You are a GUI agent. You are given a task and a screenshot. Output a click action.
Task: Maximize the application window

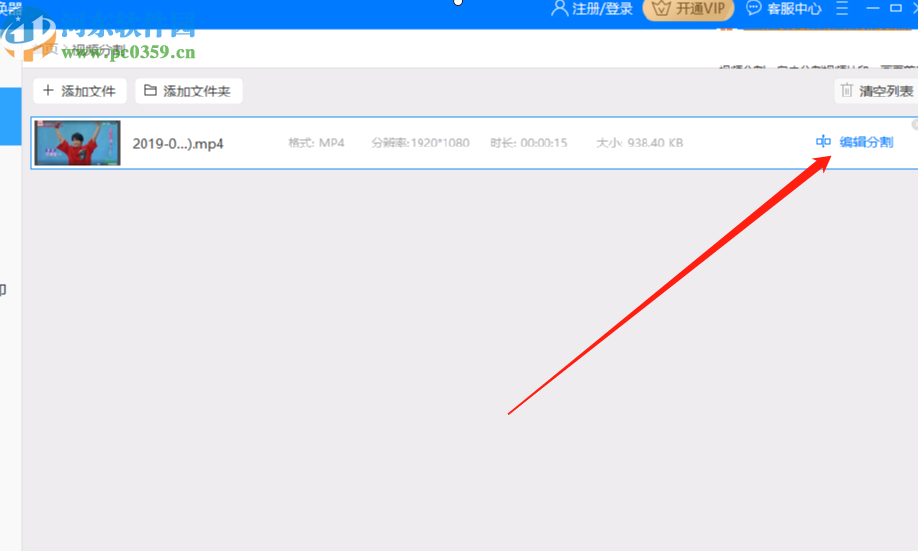click(x=896, y=8)
